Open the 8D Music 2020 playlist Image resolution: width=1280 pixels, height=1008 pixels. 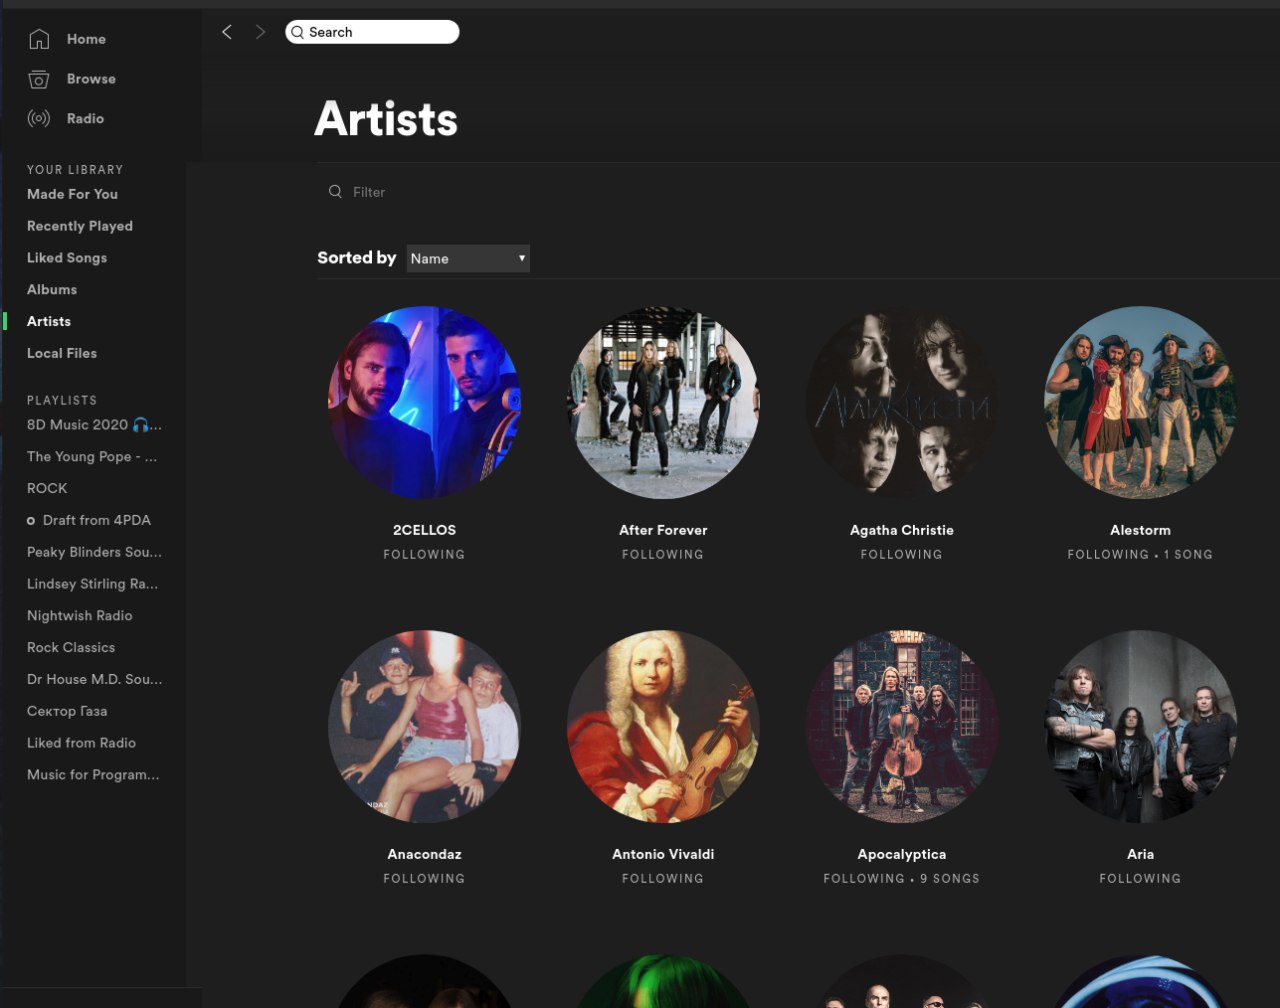(x=94, y=424)
